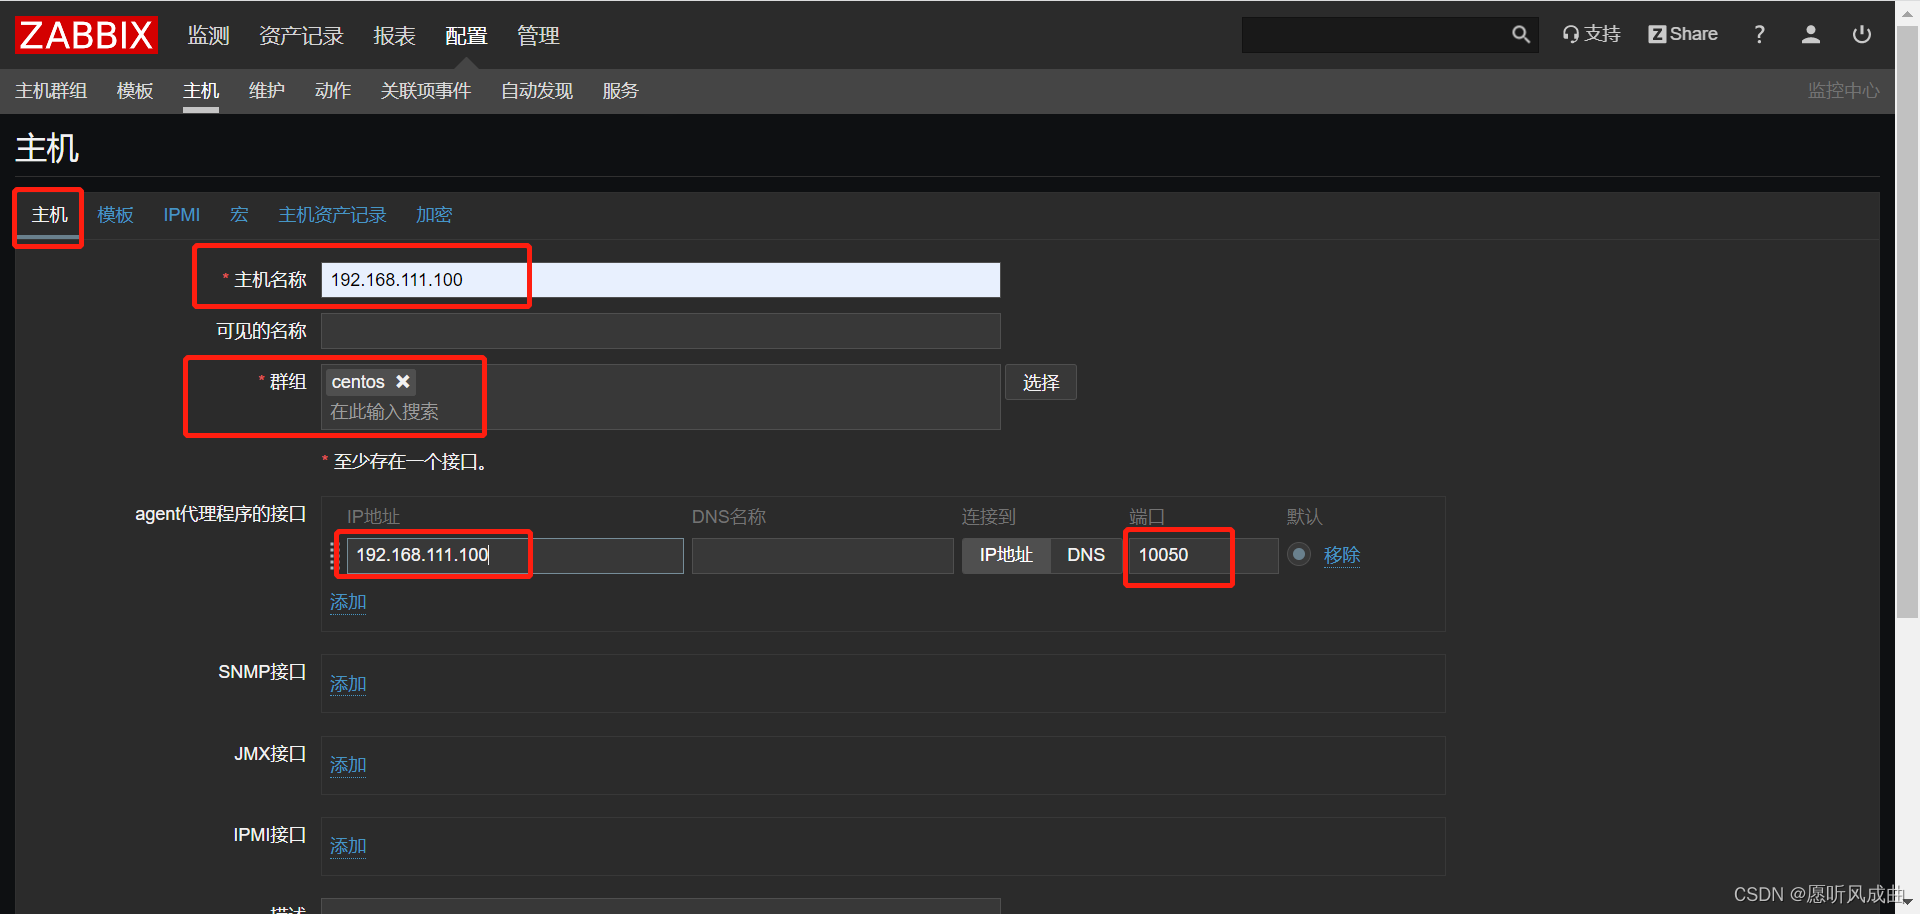Add another agent interface via 添加
Screen dimensions: 1920x914
pos(348,602)
